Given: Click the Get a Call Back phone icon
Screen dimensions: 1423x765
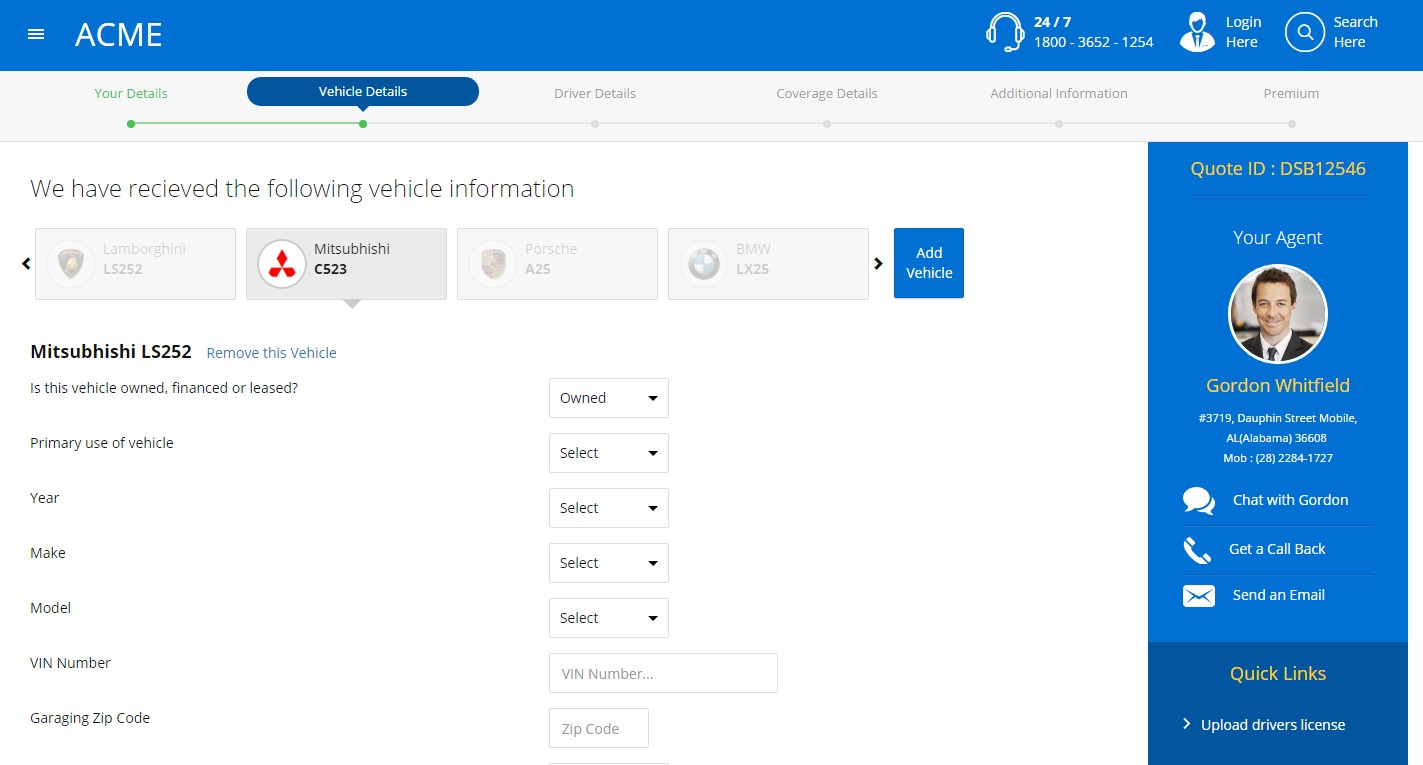Looking at the screenshot, I should tap(1197, 549).
